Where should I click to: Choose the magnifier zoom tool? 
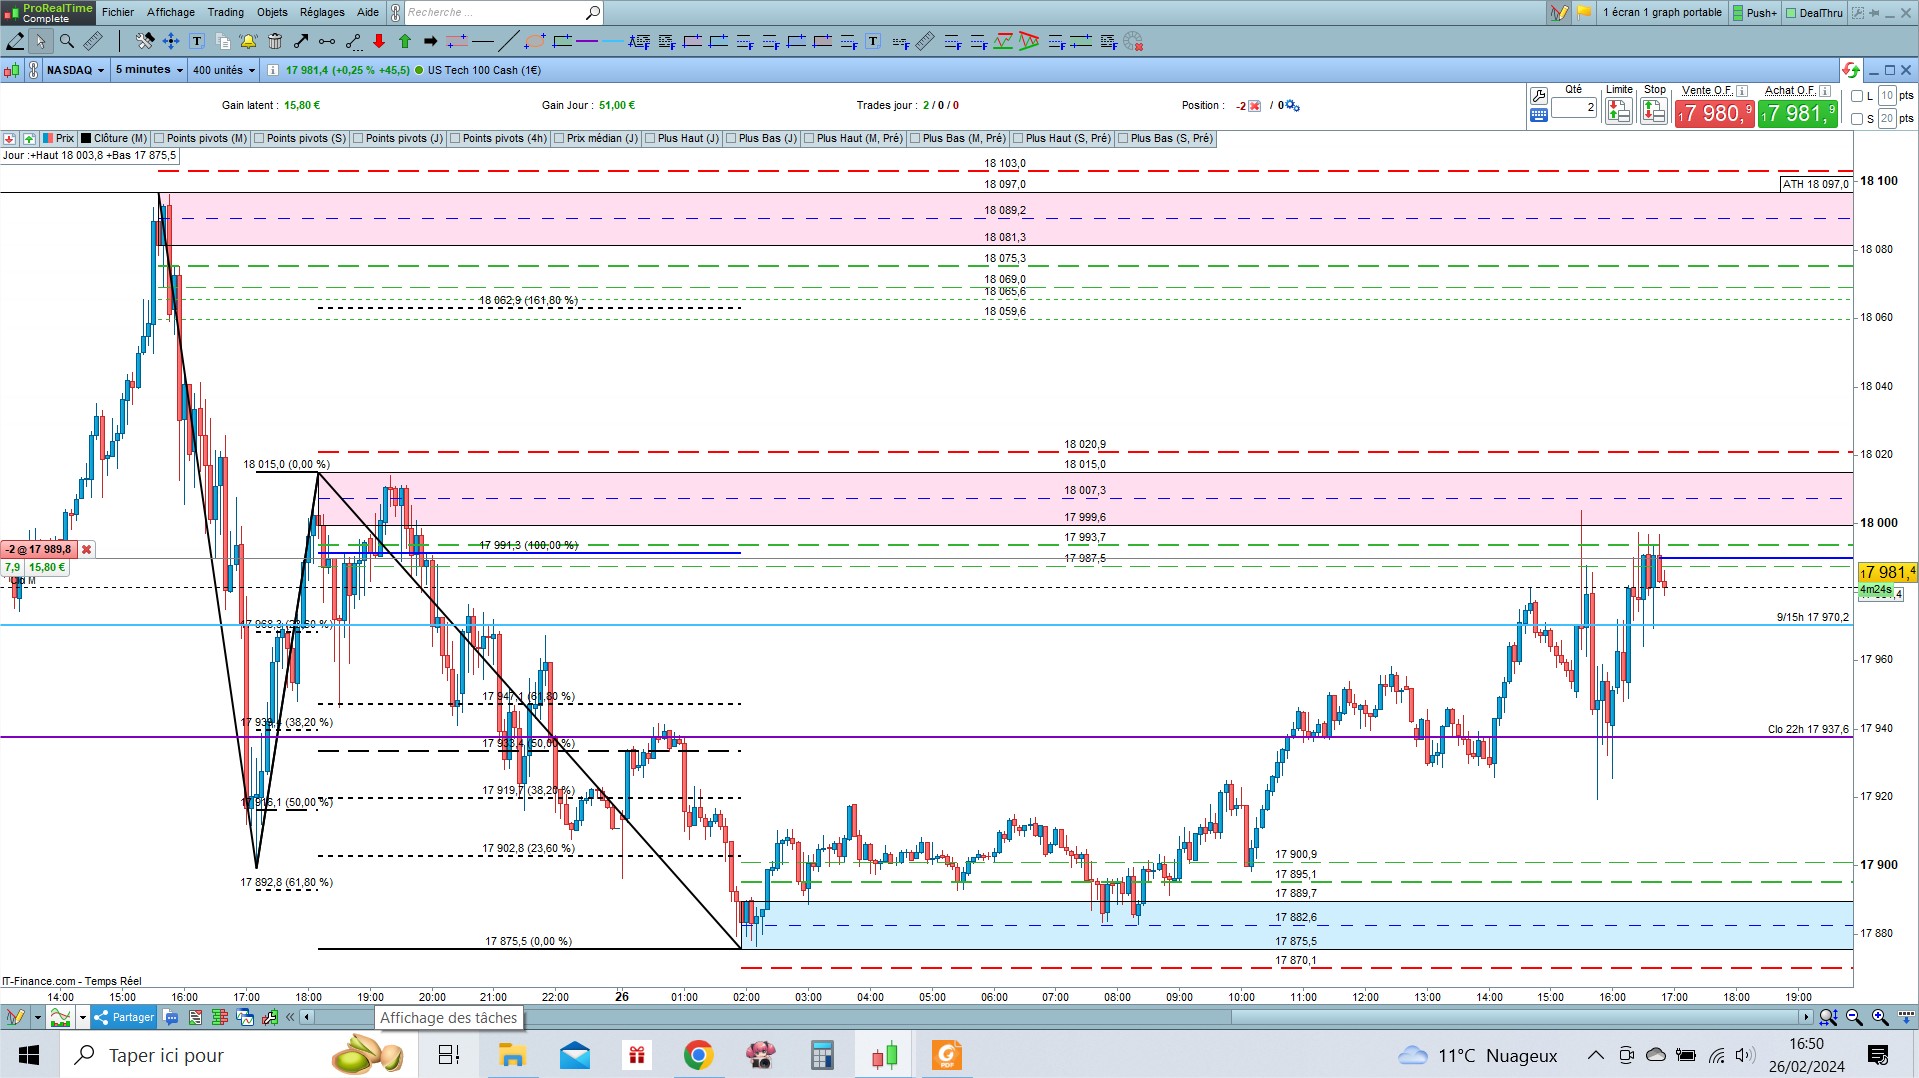67,41
